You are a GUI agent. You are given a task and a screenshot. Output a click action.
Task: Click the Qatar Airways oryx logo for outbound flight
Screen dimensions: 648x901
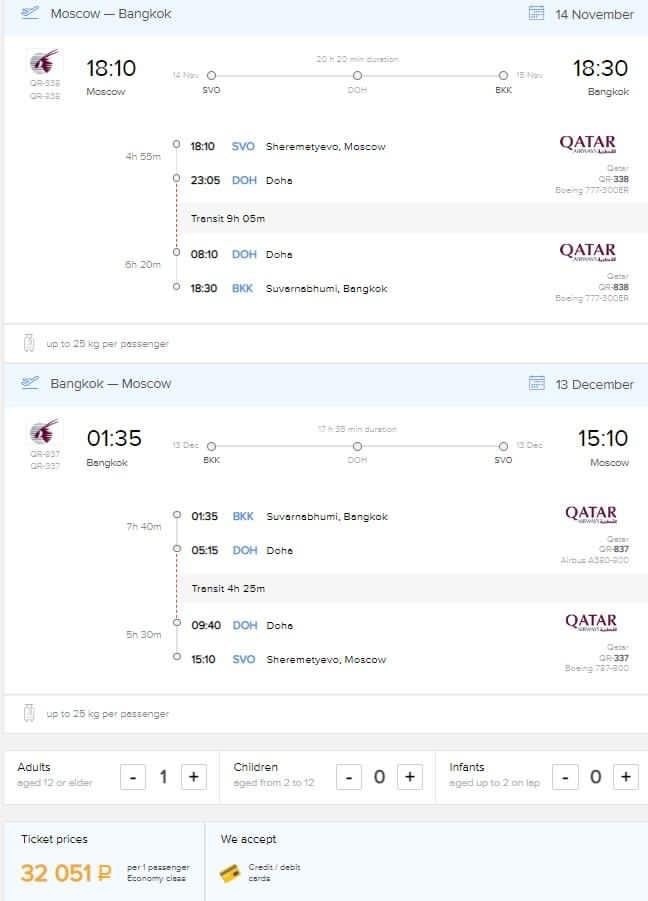[44, 62]
